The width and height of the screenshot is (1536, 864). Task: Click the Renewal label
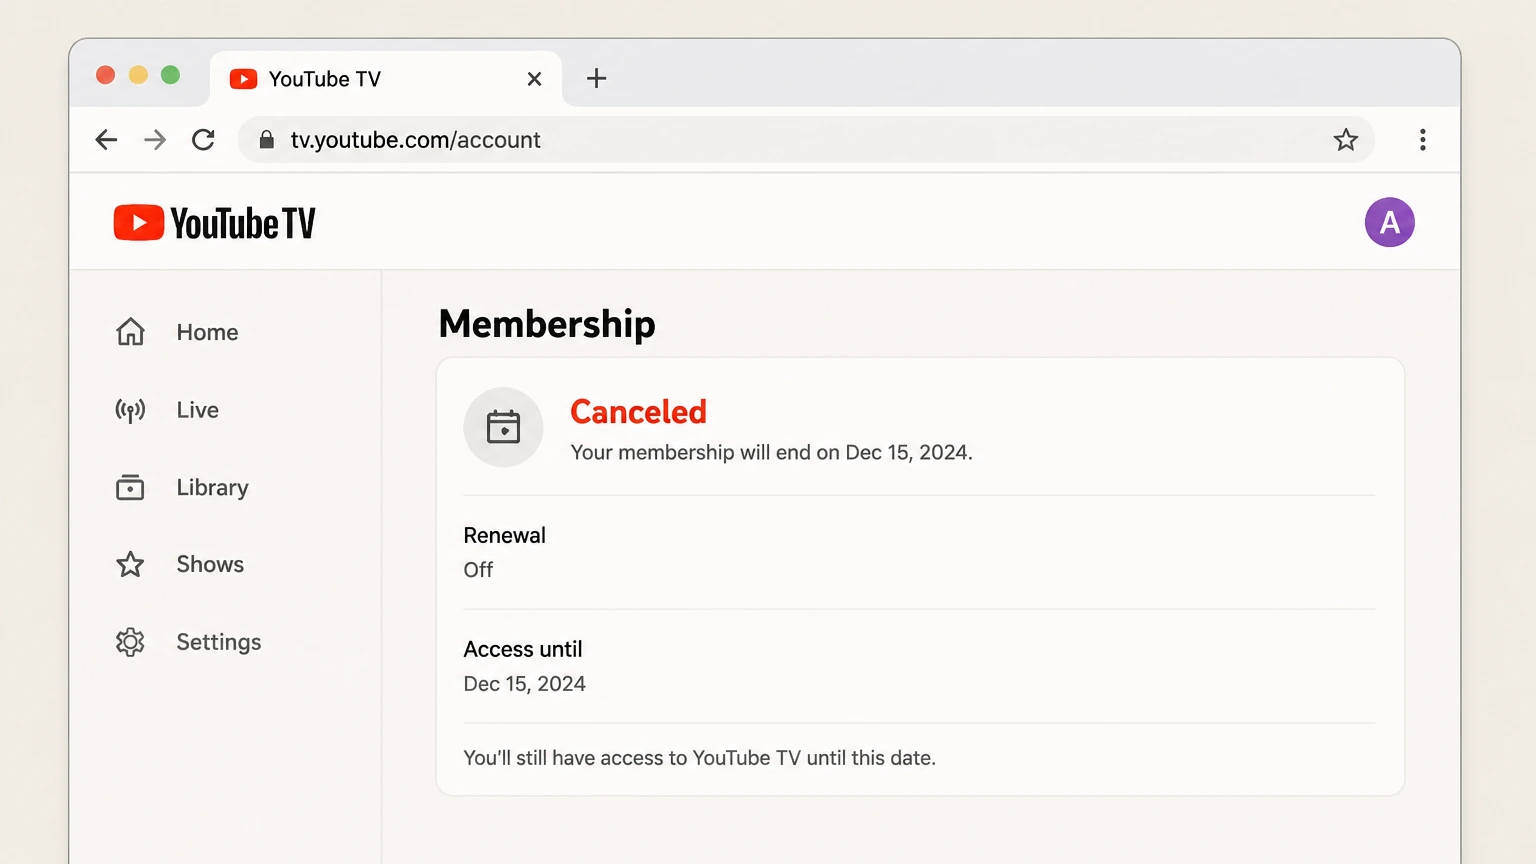[x=504, y=535]
